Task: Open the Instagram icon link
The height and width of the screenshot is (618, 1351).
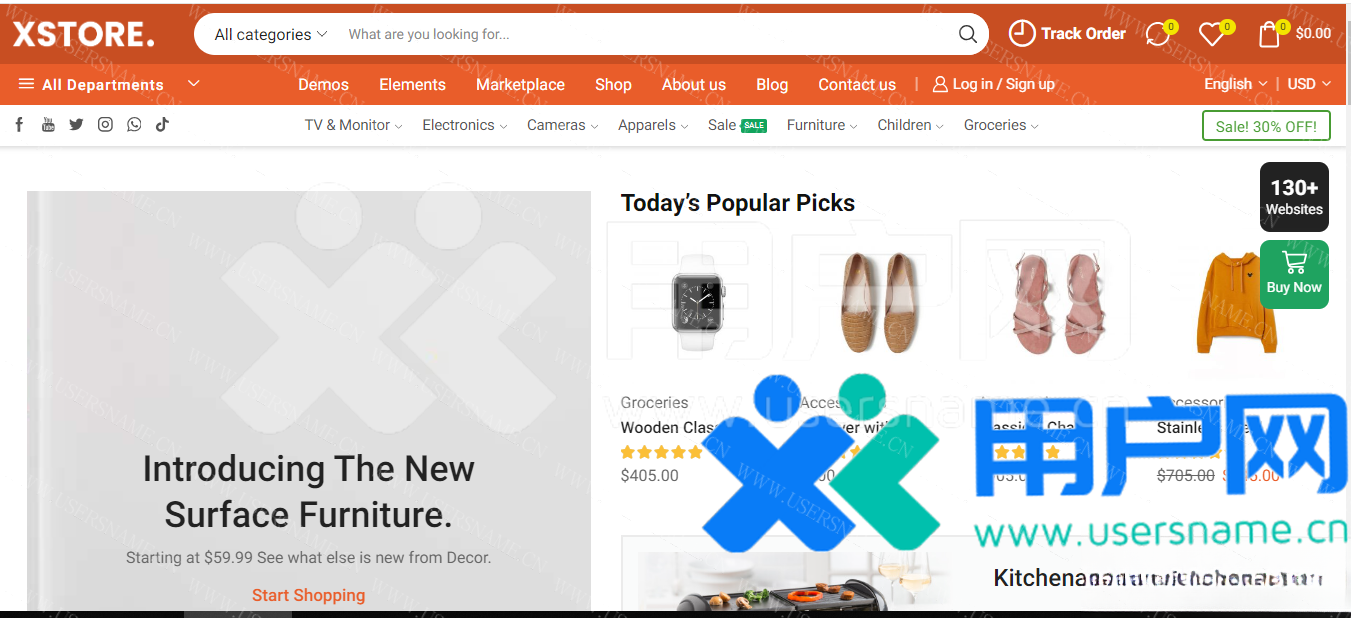Action: tap(105, 125)
